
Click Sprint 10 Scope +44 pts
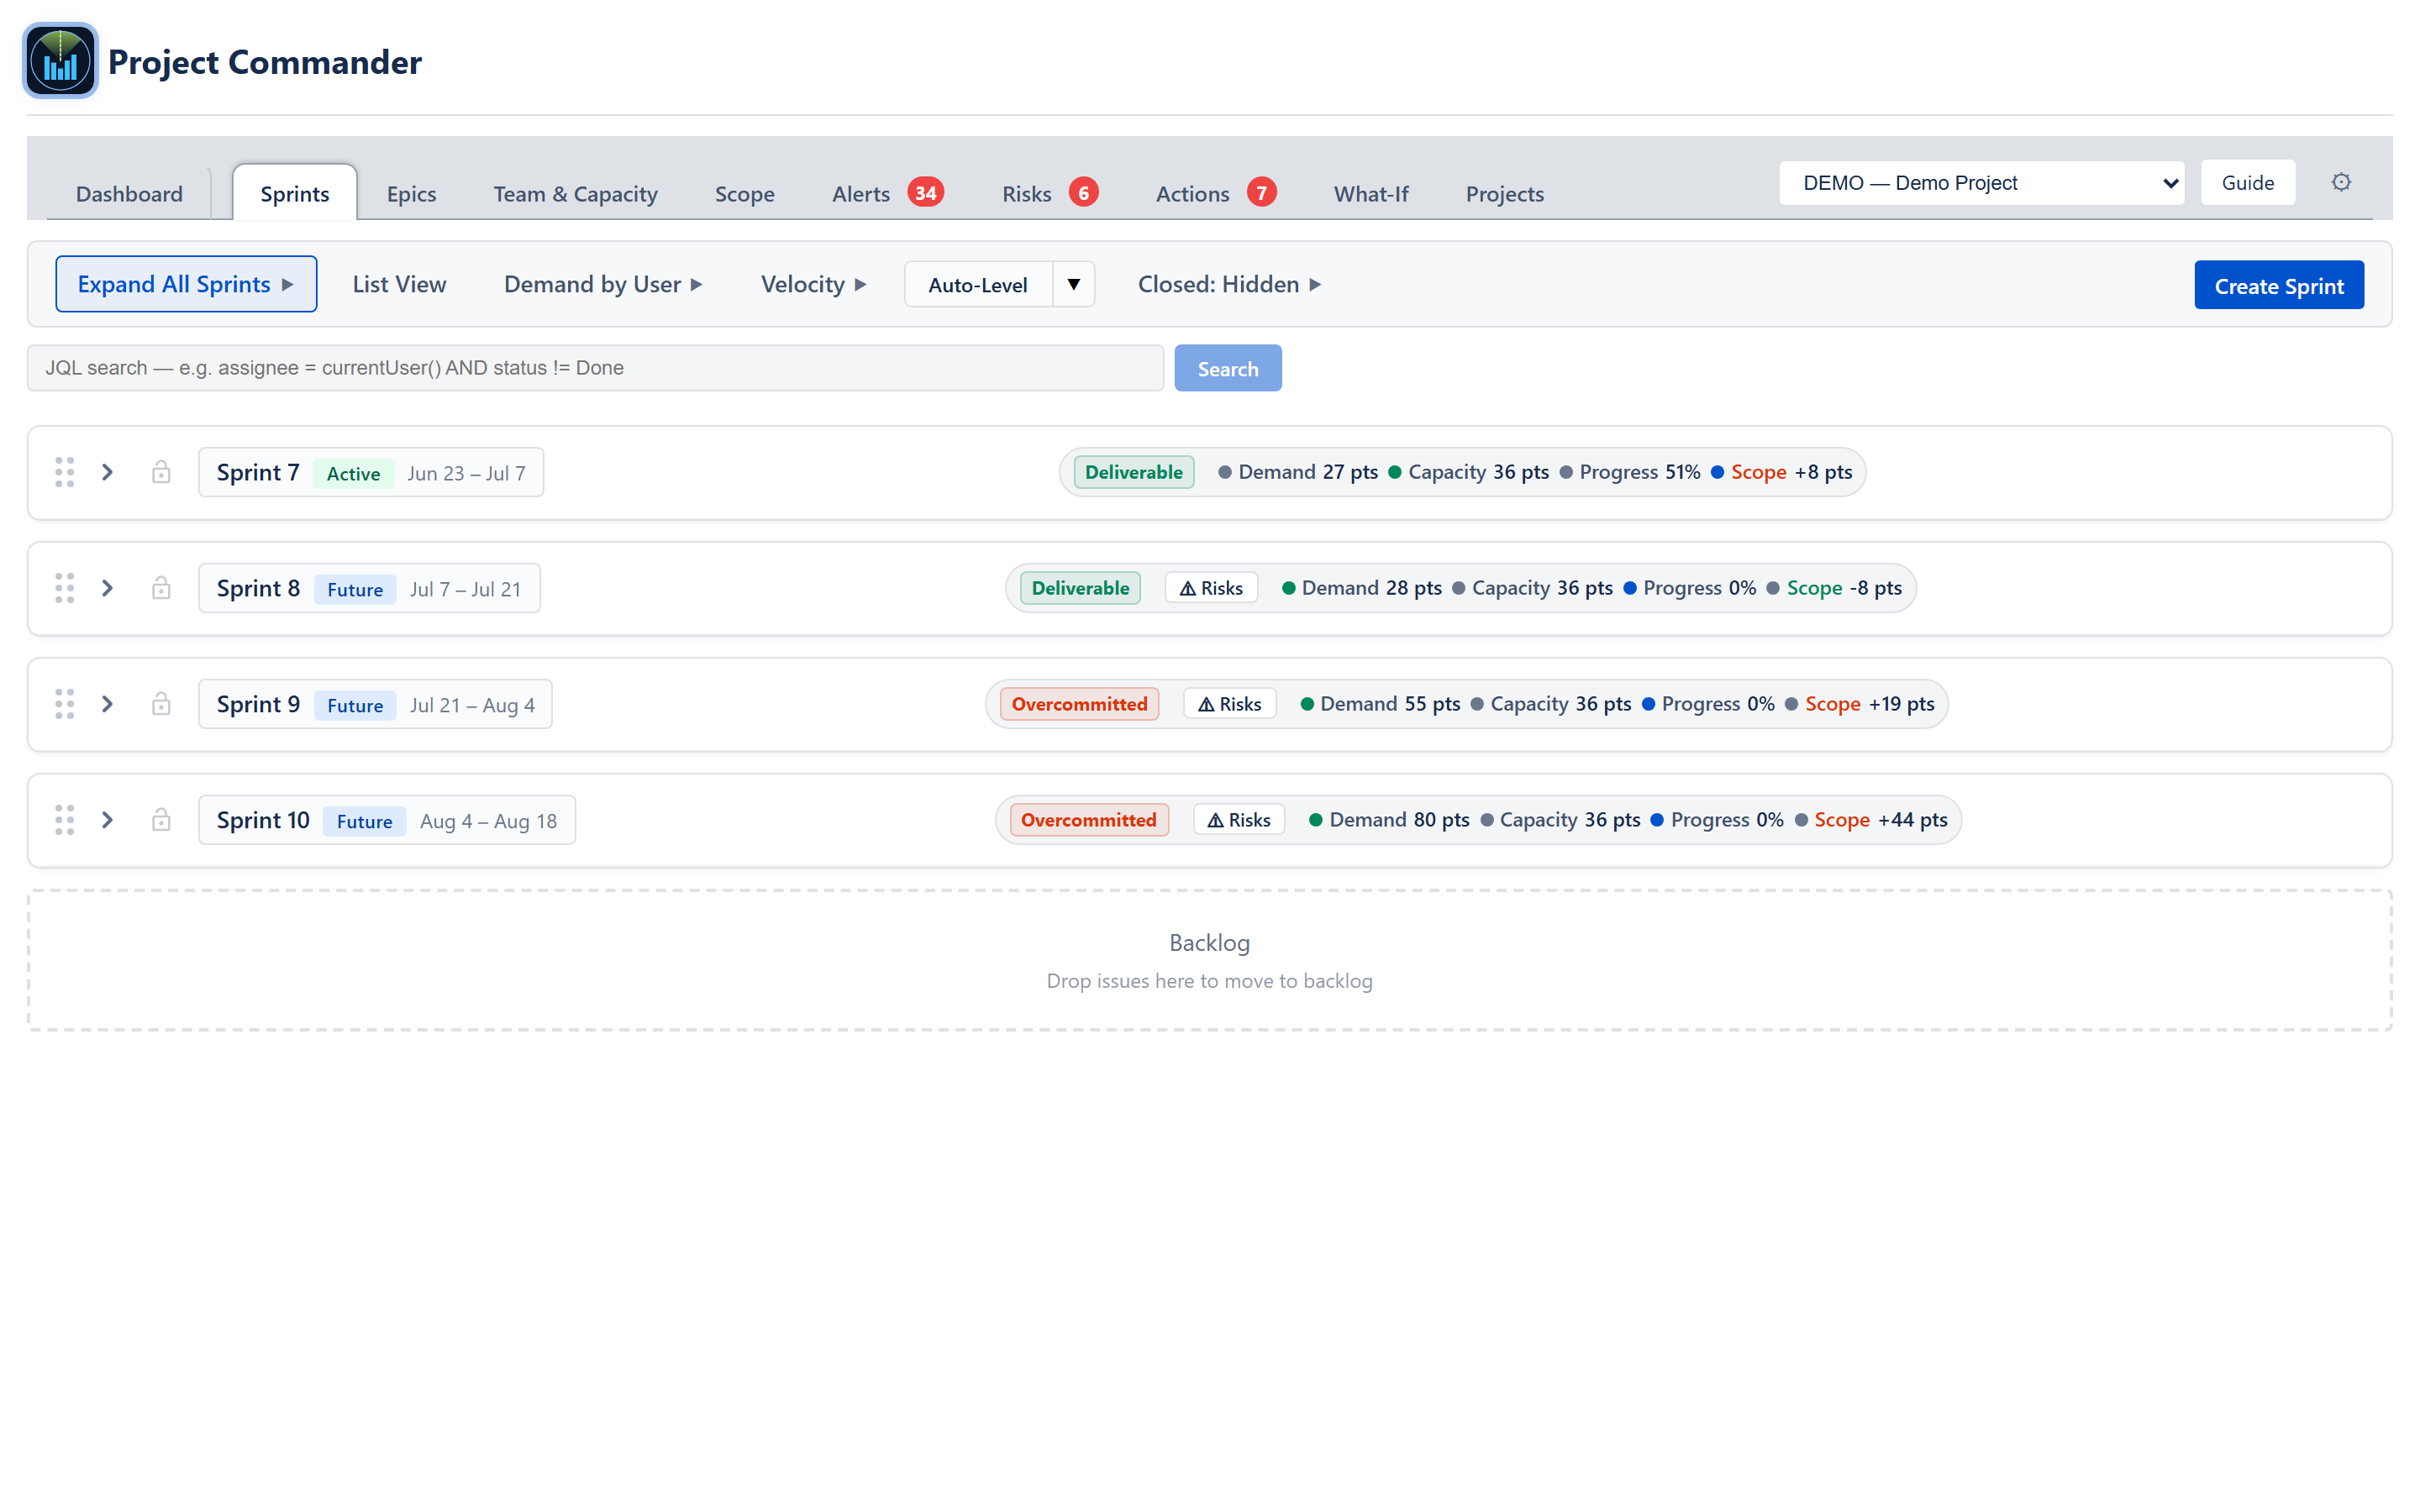(x=1870, y=820)
